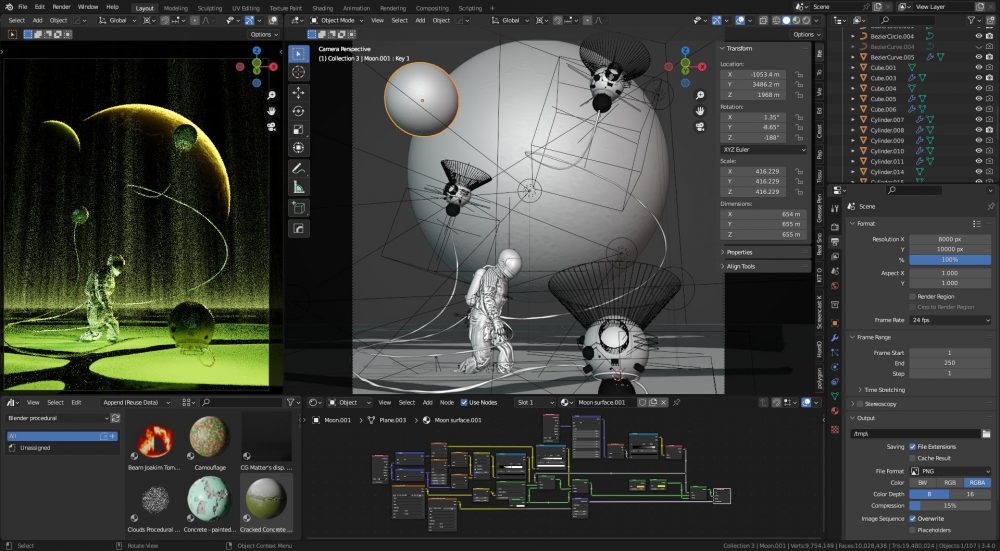1000x551 pixels.
Task: Enable the Render Region checkbox
Action: (x=913, y=297)
